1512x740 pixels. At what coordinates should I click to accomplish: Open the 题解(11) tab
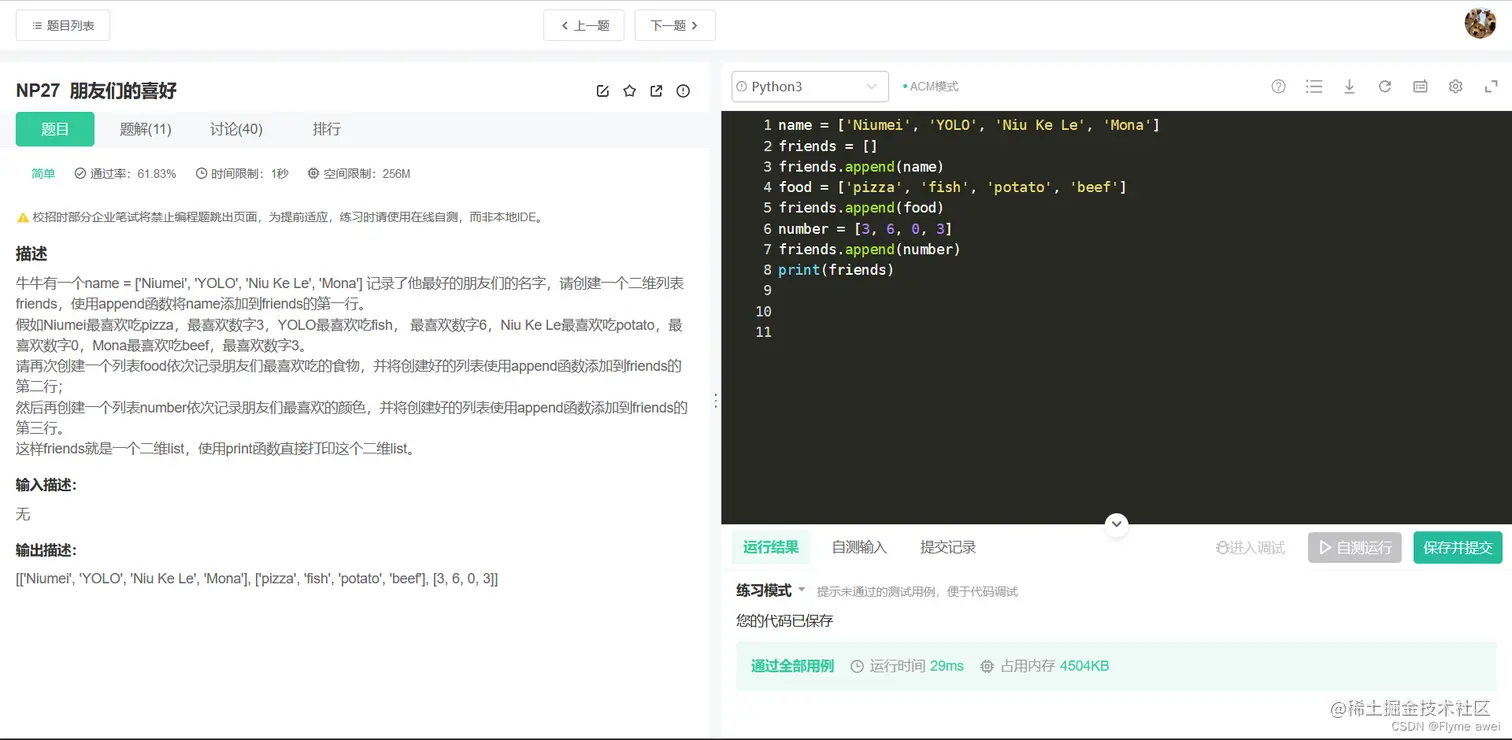(146, 128)
